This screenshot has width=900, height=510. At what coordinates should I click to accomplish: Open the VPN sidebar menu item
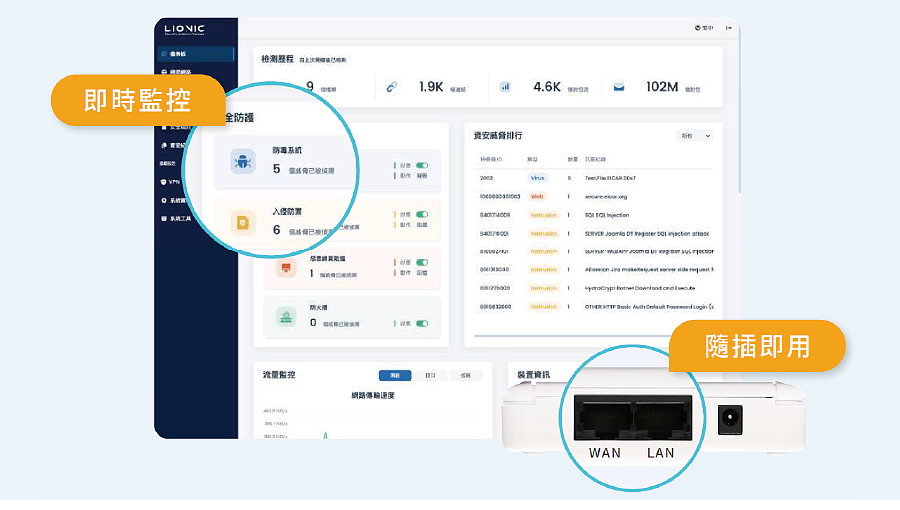(170, 182)
